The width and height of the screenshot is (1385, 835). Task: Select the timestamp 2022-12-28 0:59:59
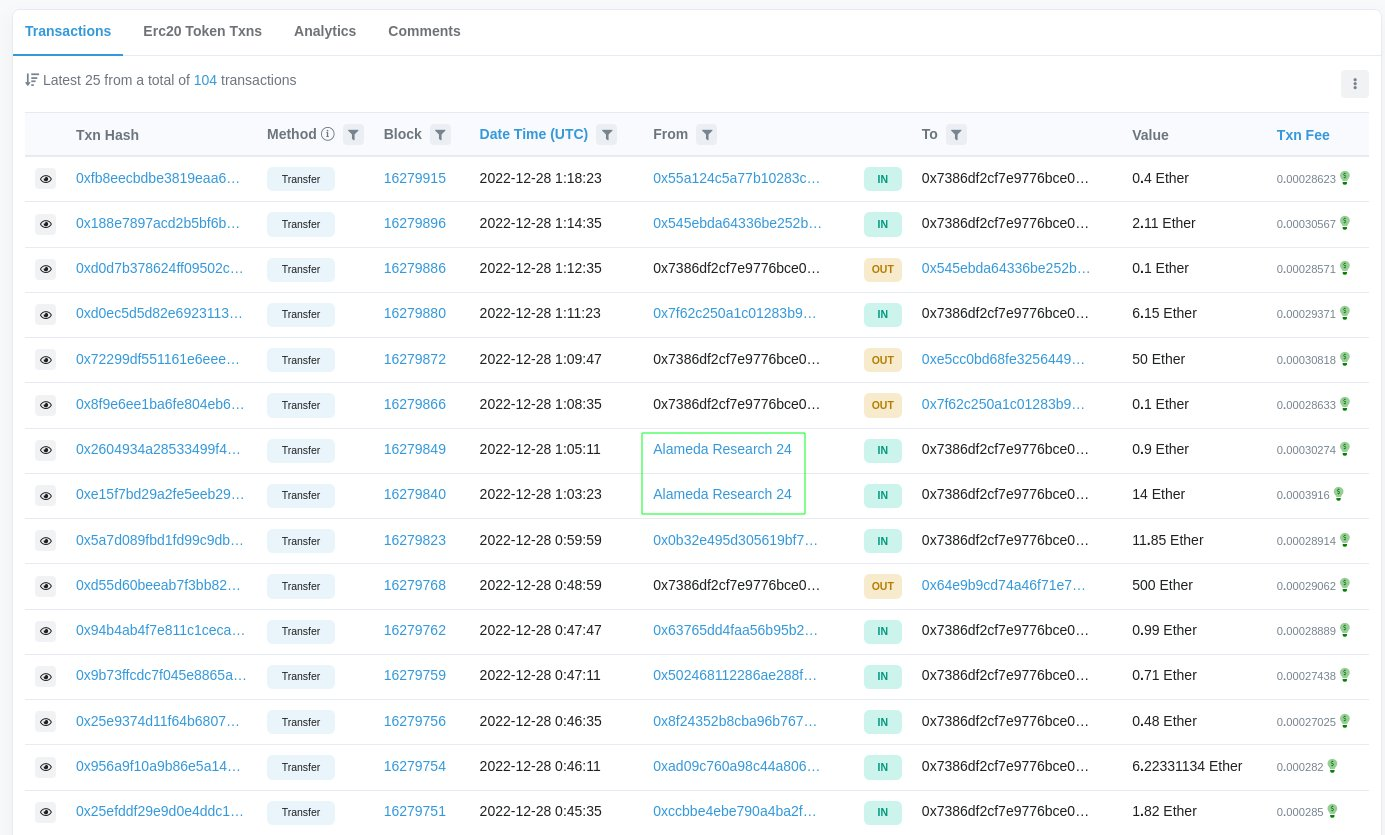pos(541,540)
